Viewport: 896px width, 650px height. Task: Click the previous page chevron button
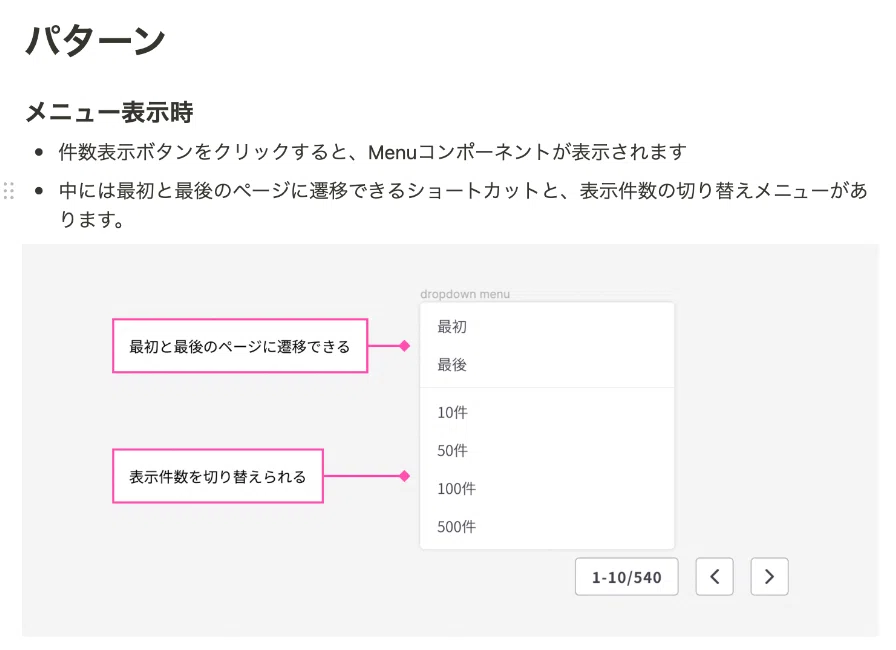(714, 577)
